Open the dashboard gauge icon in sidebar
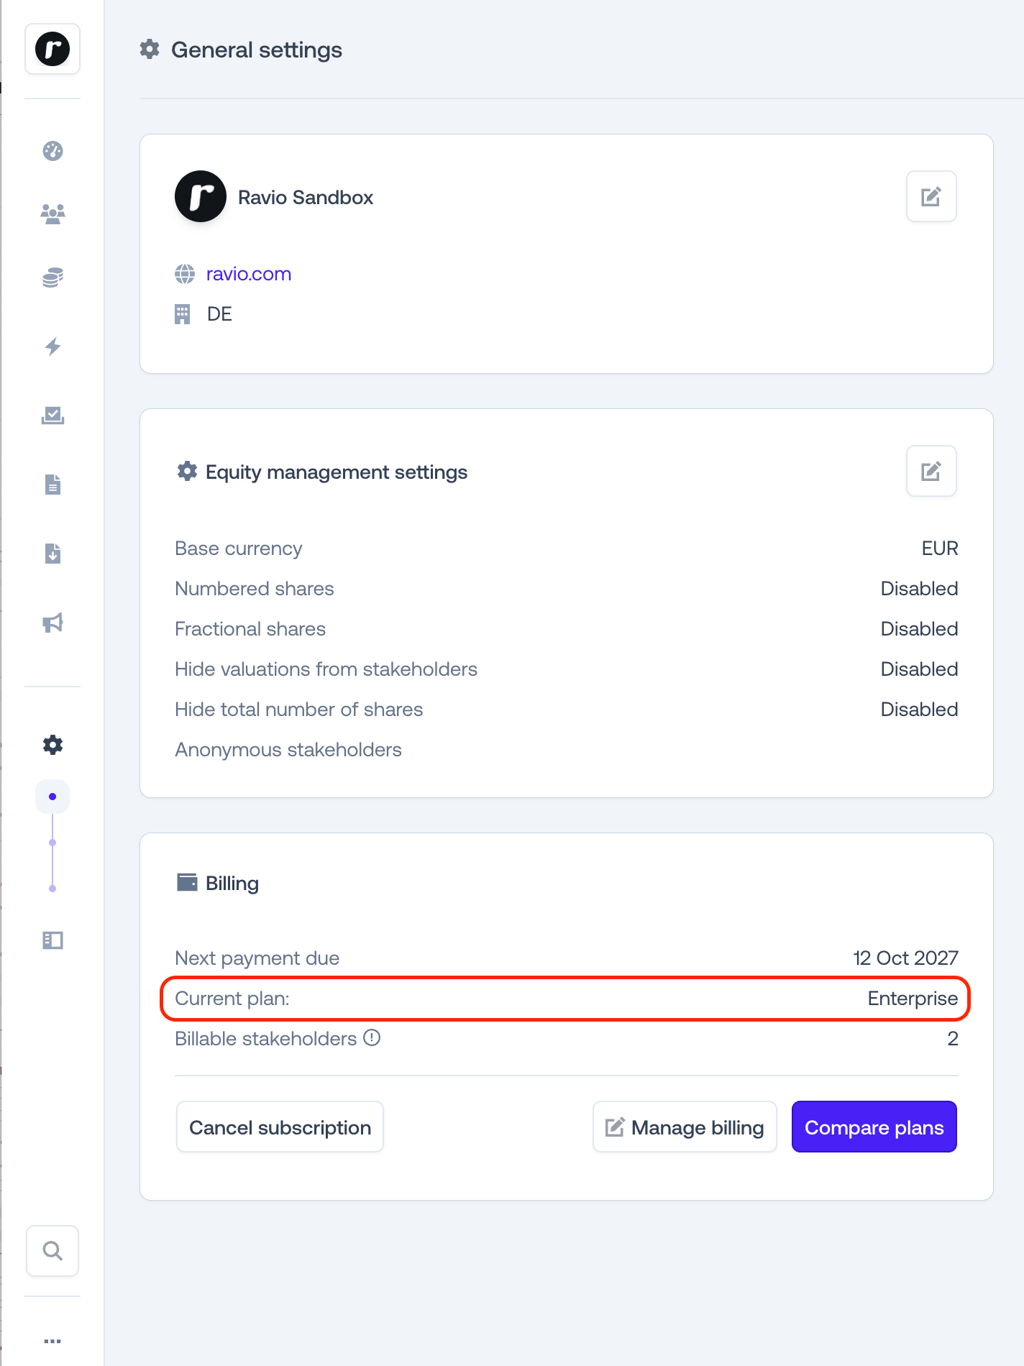1024x1366 pixels. coord(53,151)
